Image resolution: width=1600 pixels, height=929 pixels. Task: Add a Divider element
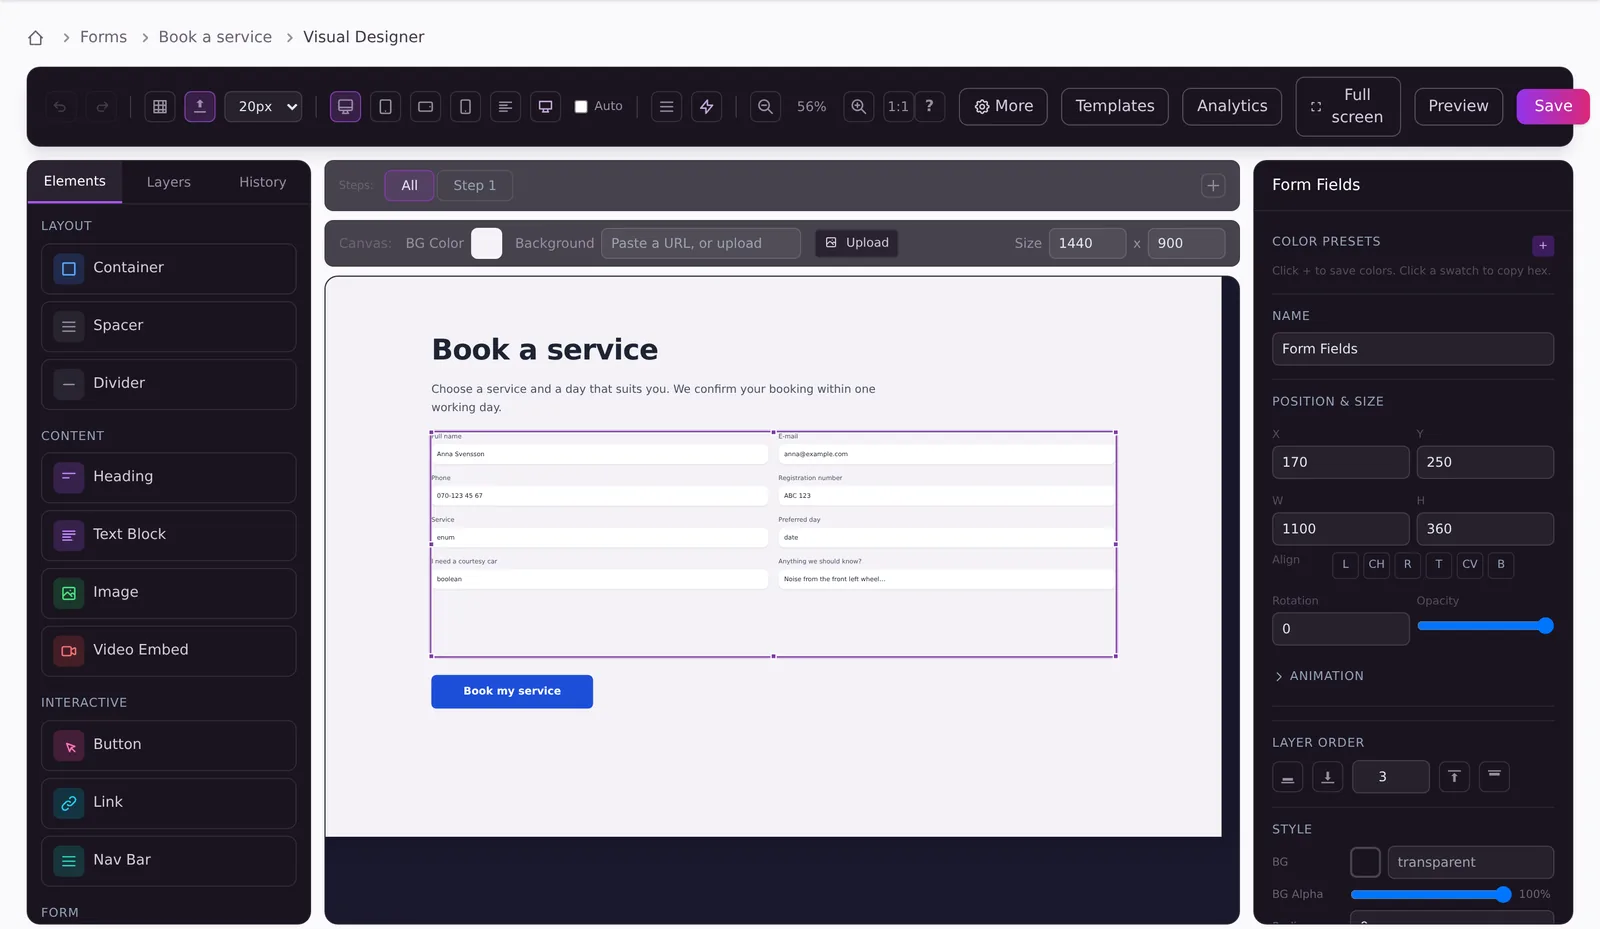pyautogui.click(x=169, y=384)
